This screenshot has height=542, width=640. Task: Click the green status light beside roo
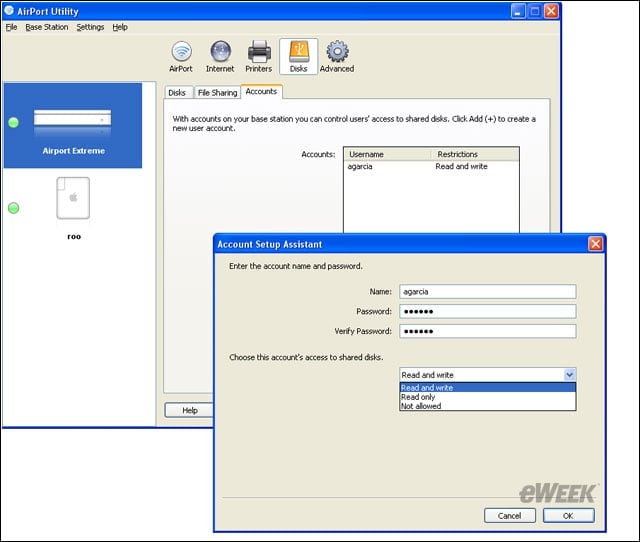pyautogui.click(x=13, y=208)
